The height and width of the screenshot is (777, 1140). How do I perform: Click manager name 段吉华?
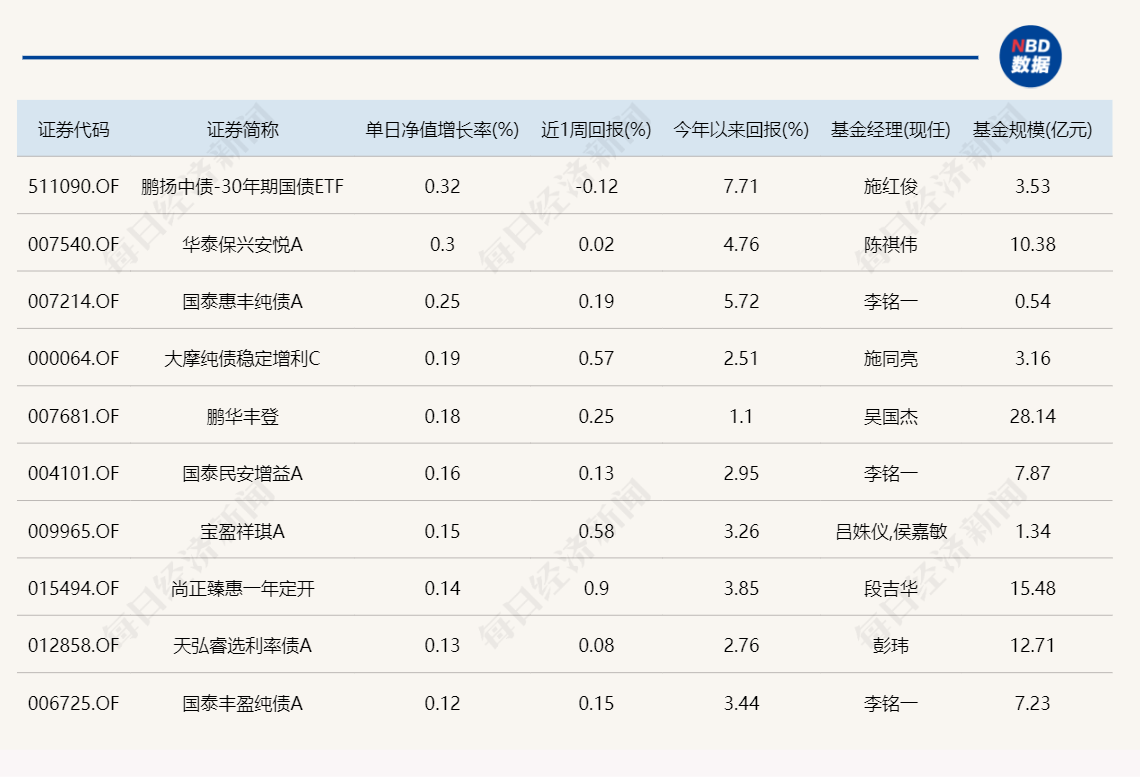[891, 588]
